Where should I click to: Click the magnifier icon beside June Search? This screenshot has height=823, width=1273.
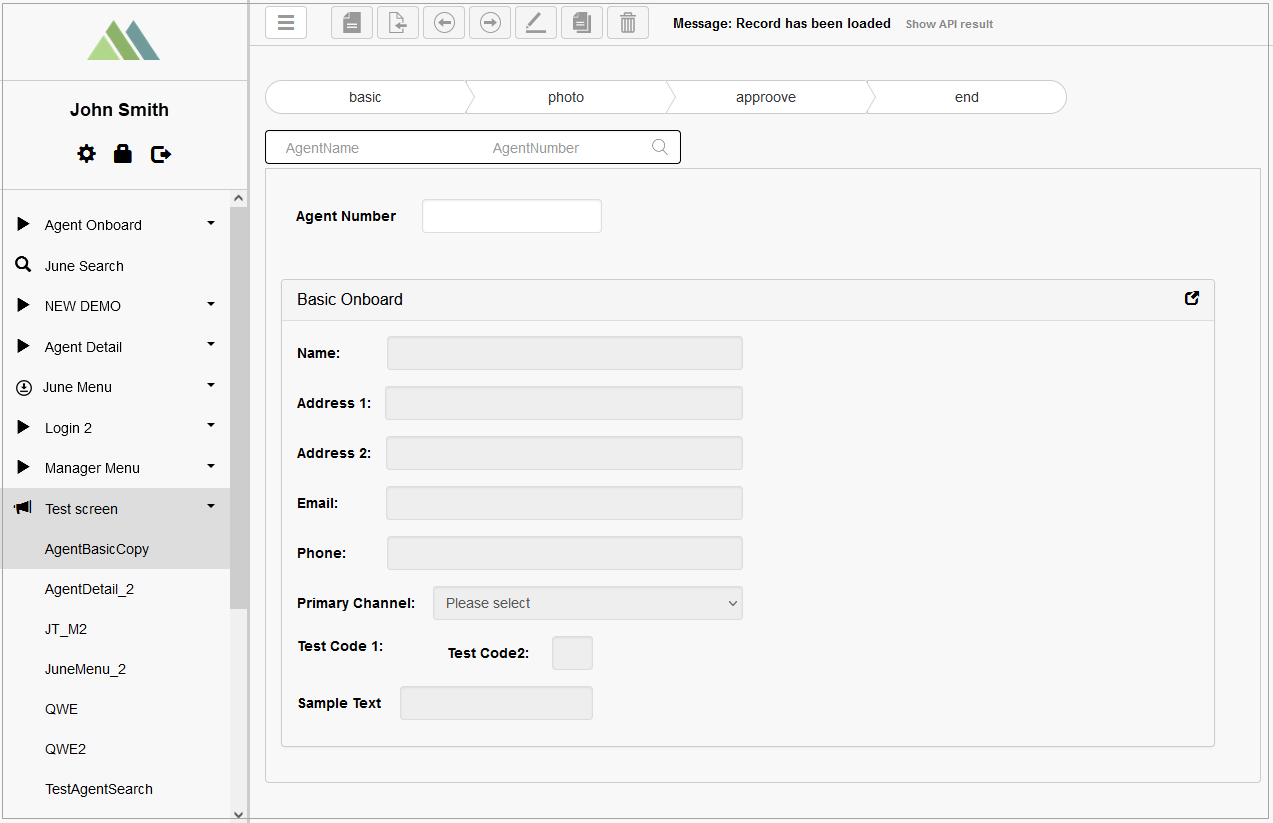click(24, 265)
